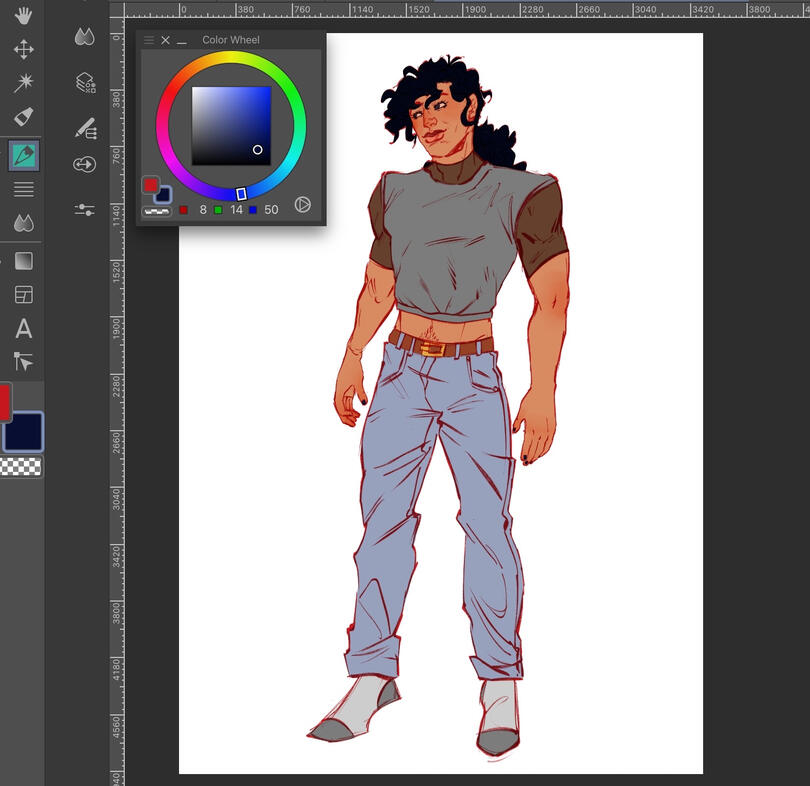Select checkered transparent swatch in tool palette
Screen dimensions: 810x786
22,467
